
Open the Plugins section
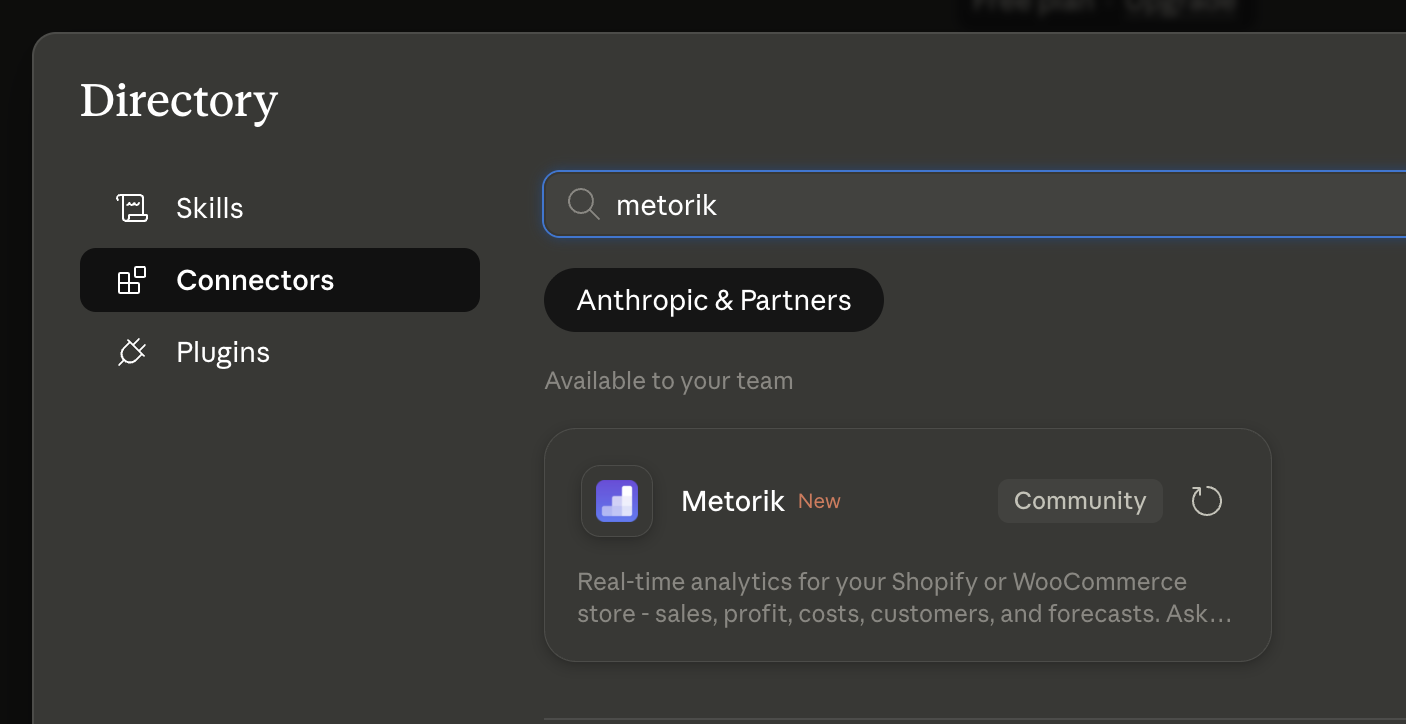point(280,352)
